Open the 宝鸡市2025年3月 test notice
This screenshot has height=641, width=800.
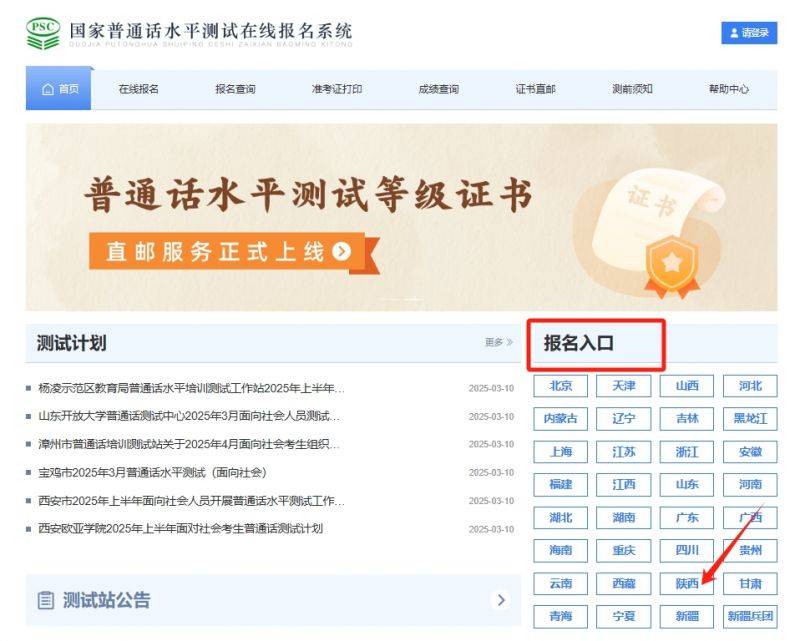point(152,473)
